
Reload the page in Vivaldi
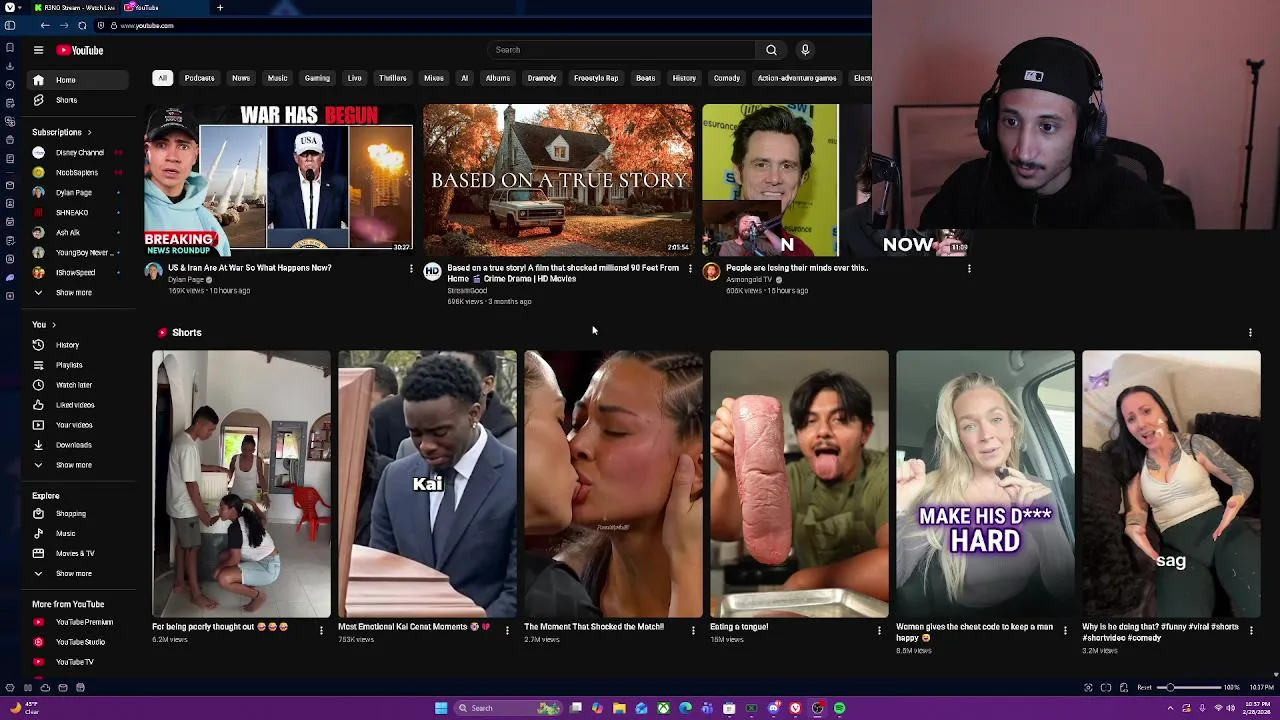(x=82, y=25)
